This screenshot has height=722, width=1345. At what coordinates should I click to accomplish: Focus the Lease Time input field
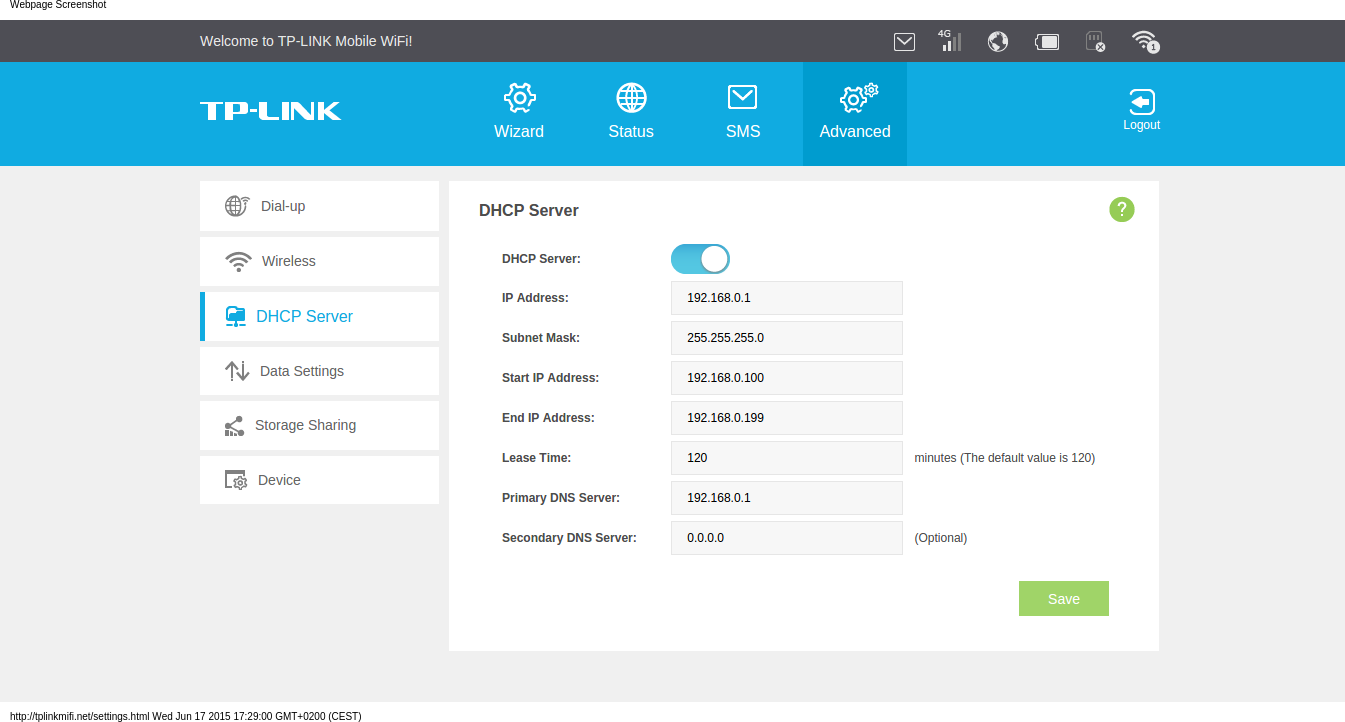[x=786, y=458]
